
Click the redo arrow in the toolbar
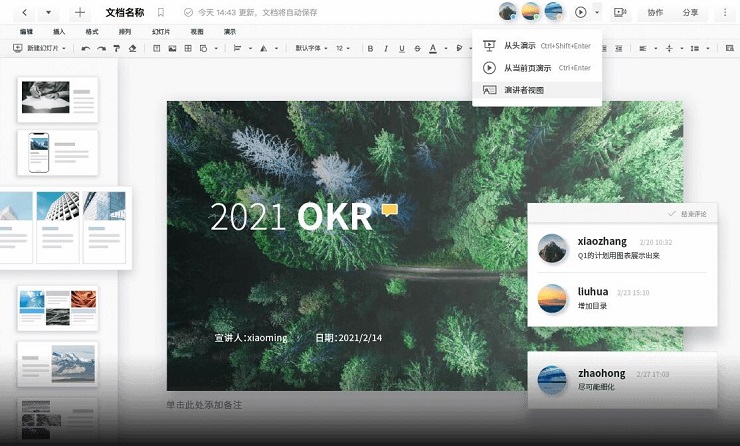pyautogui.click(x=101, y=48)
